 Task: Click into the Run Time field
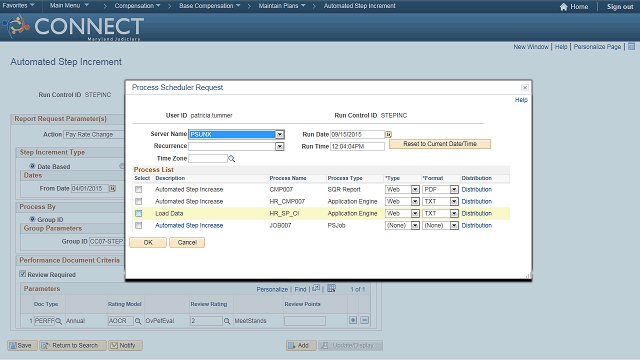pos(358,146)
